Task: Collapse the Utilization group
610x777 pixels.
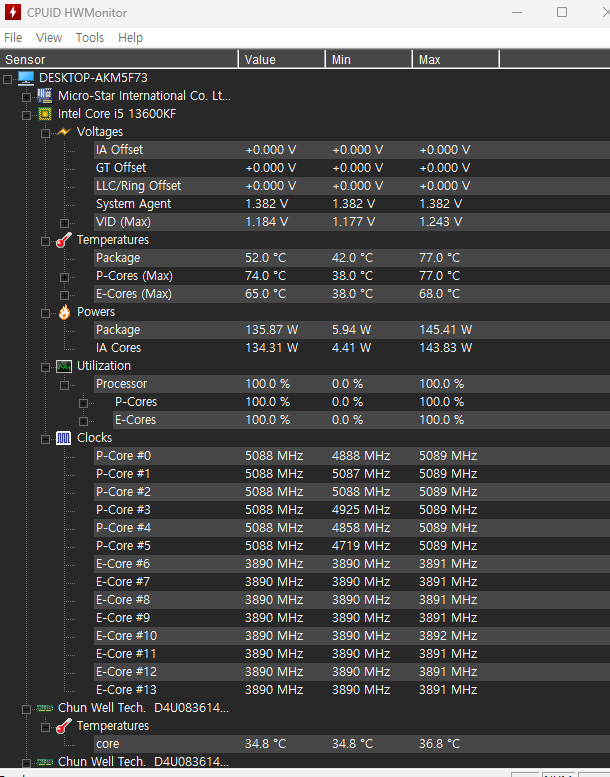Action: [x=45, y=367]
